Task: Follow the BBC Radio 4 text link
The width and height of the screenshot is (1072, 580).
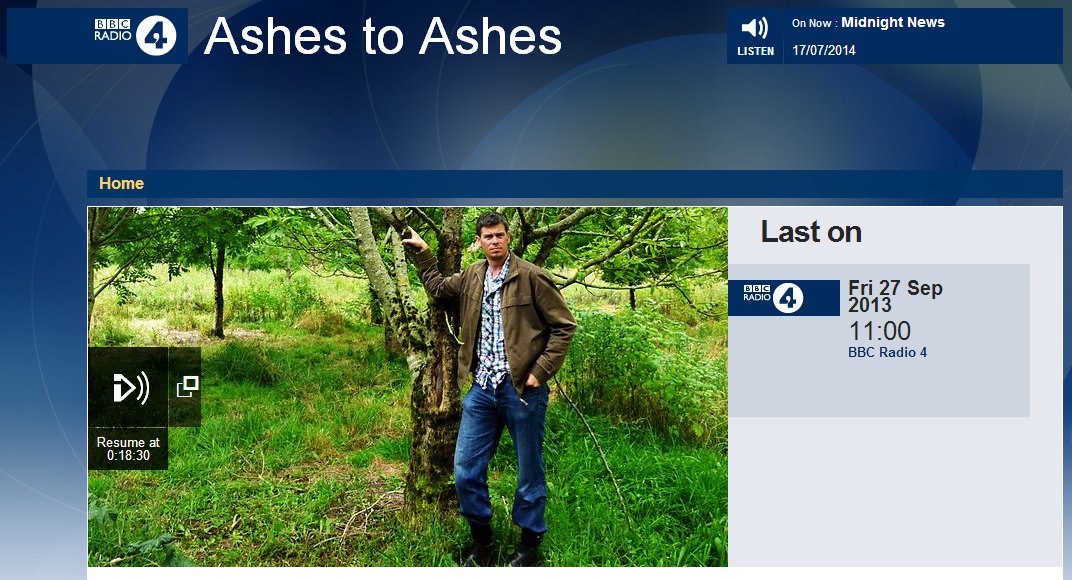Action: coord(887,352)
